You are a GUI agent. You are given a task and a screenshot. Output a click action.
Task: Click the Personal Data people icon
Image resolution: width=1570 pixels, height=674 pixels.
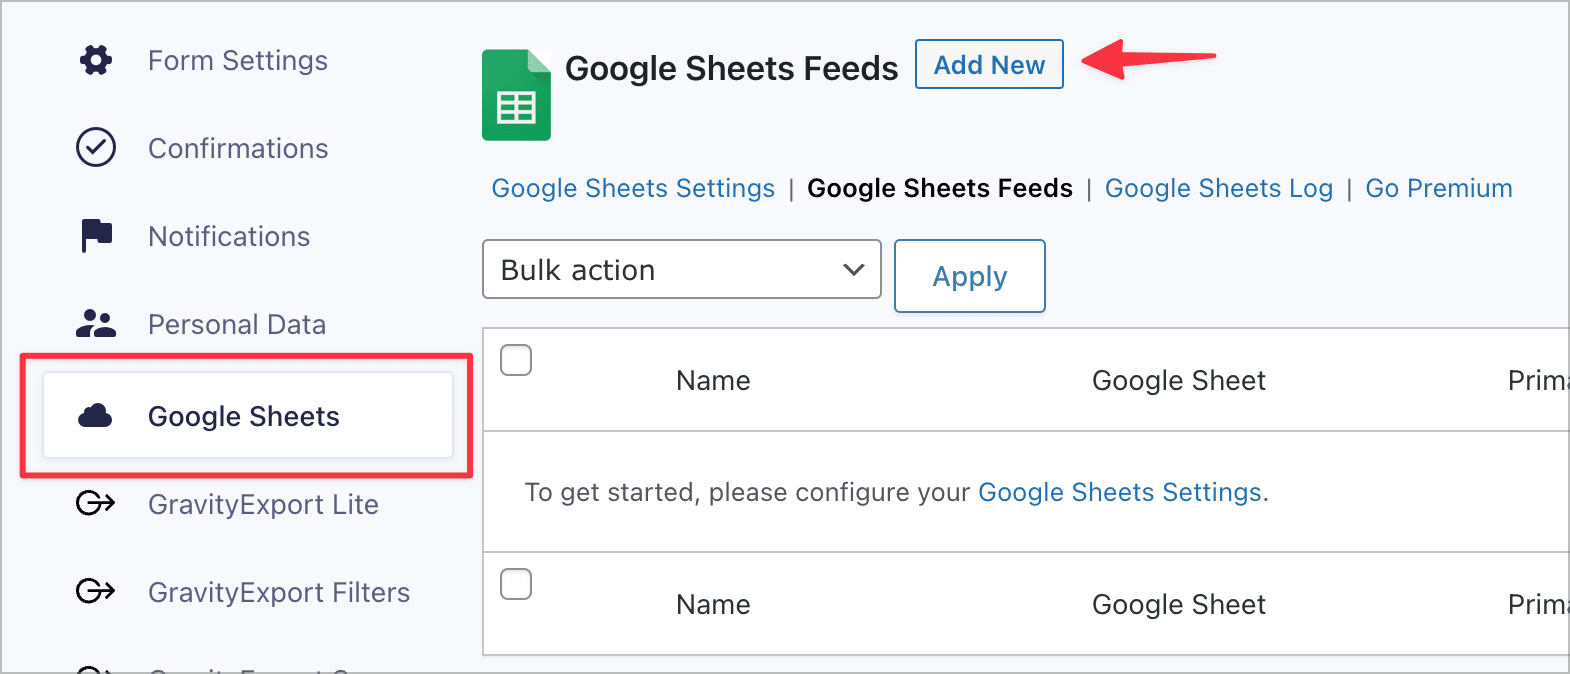[x=95, y=324]
